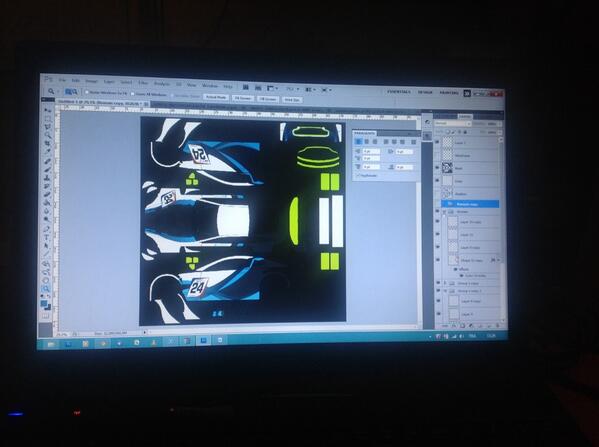The image size is (599, 447).
Task: Click the foreground color swatch
Action: coord(44,303)
